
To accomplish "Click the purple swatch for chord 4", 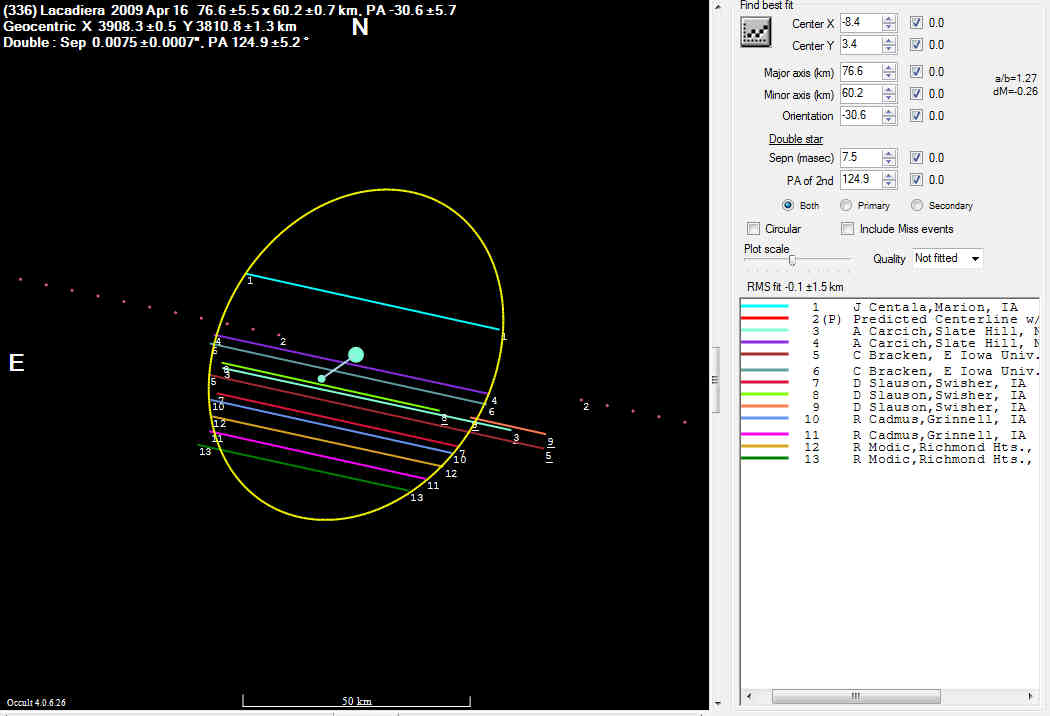I will [764, 343].
